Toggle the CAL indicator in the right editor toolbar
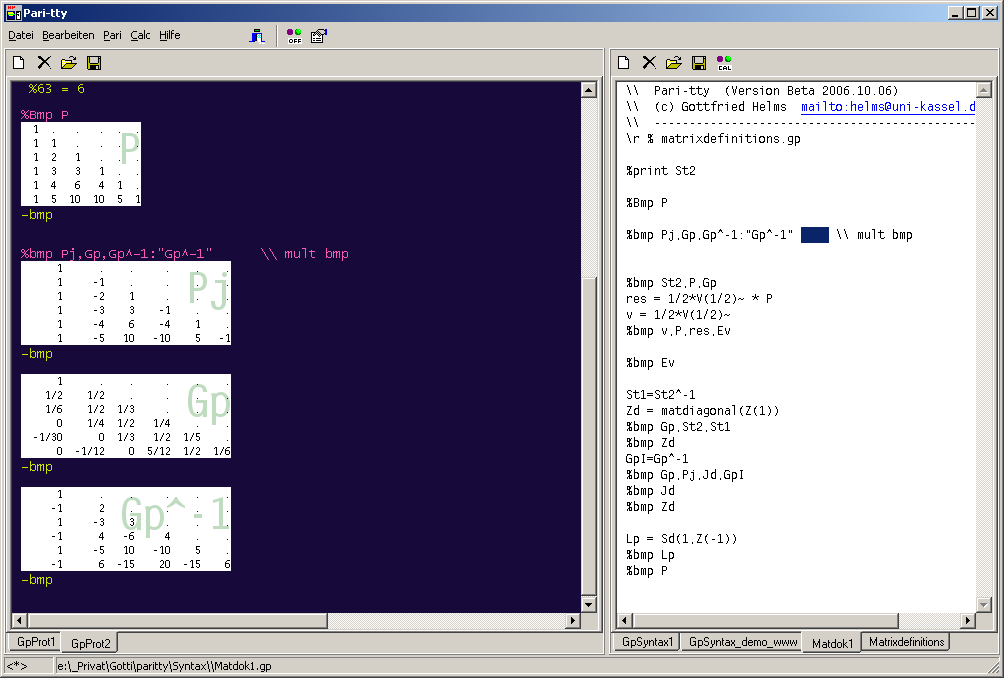Viewport: 1004px width, 678px height. pos(724,63)
